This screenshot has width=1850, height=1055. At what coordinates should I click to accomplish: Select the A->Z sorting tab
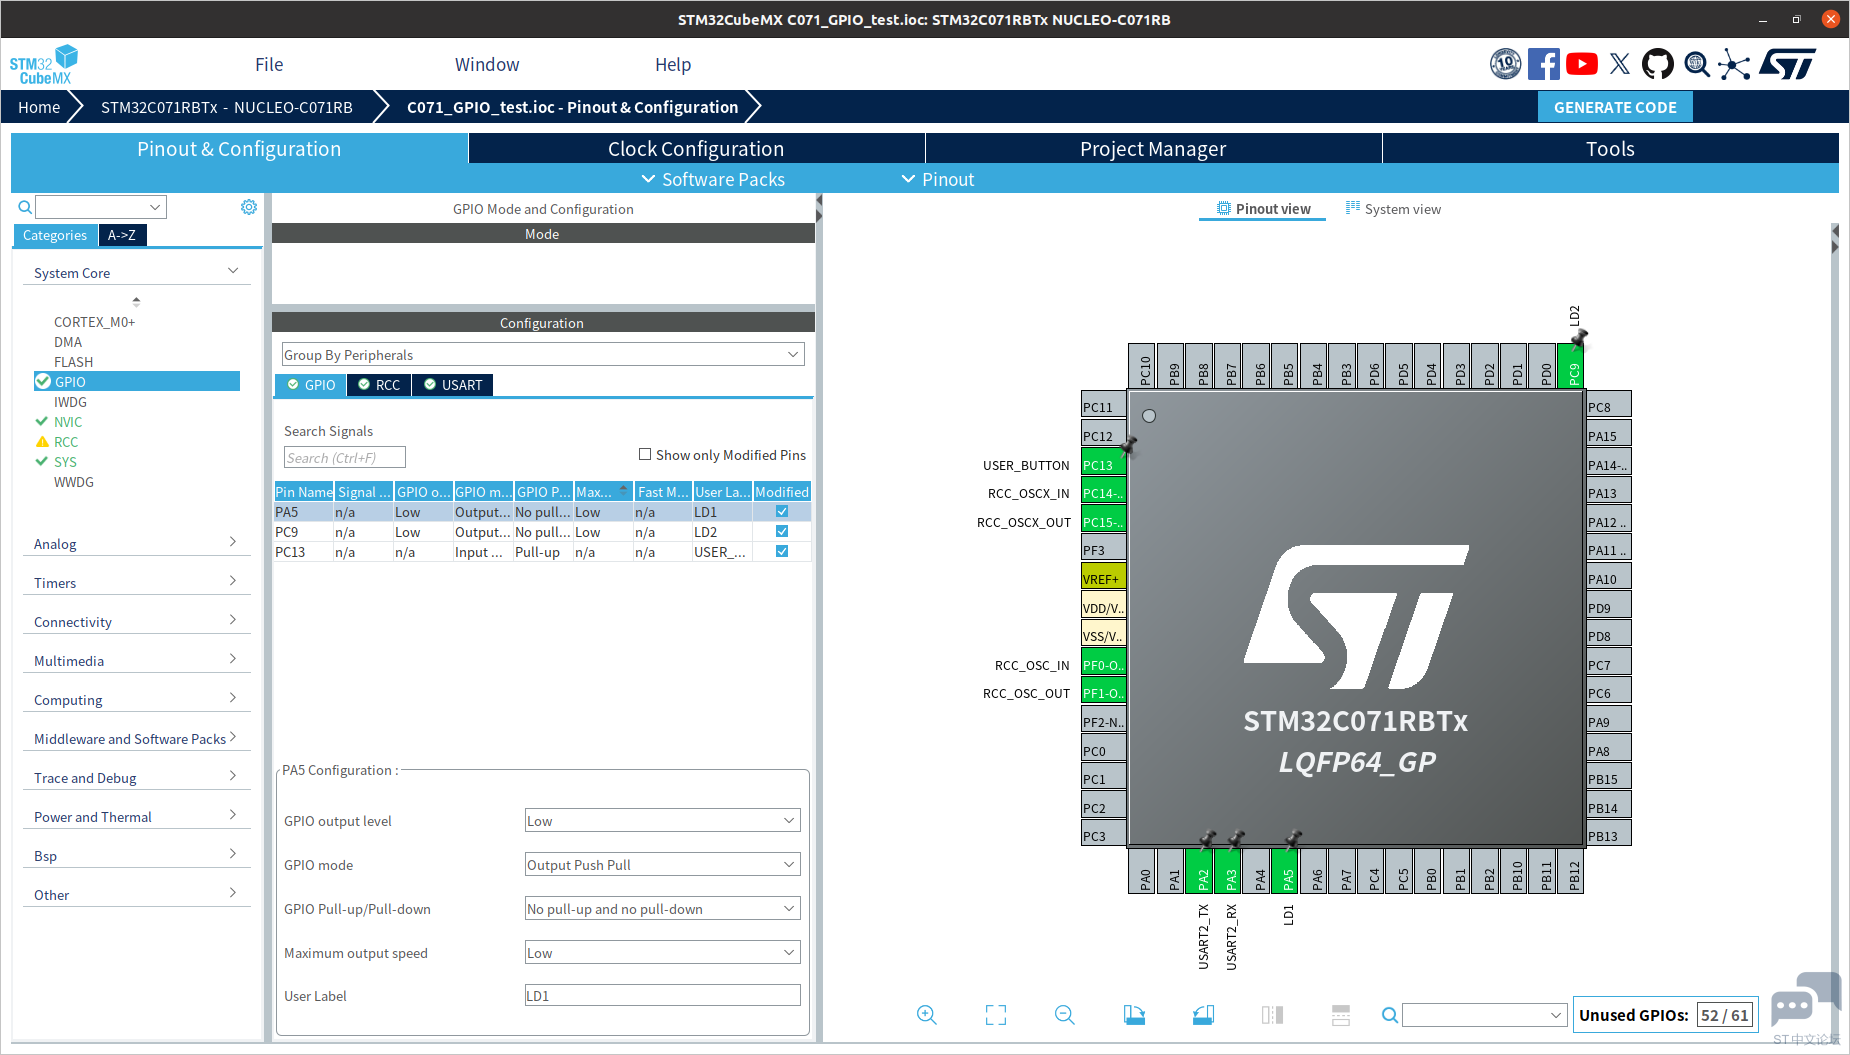[x=122, y=235]
